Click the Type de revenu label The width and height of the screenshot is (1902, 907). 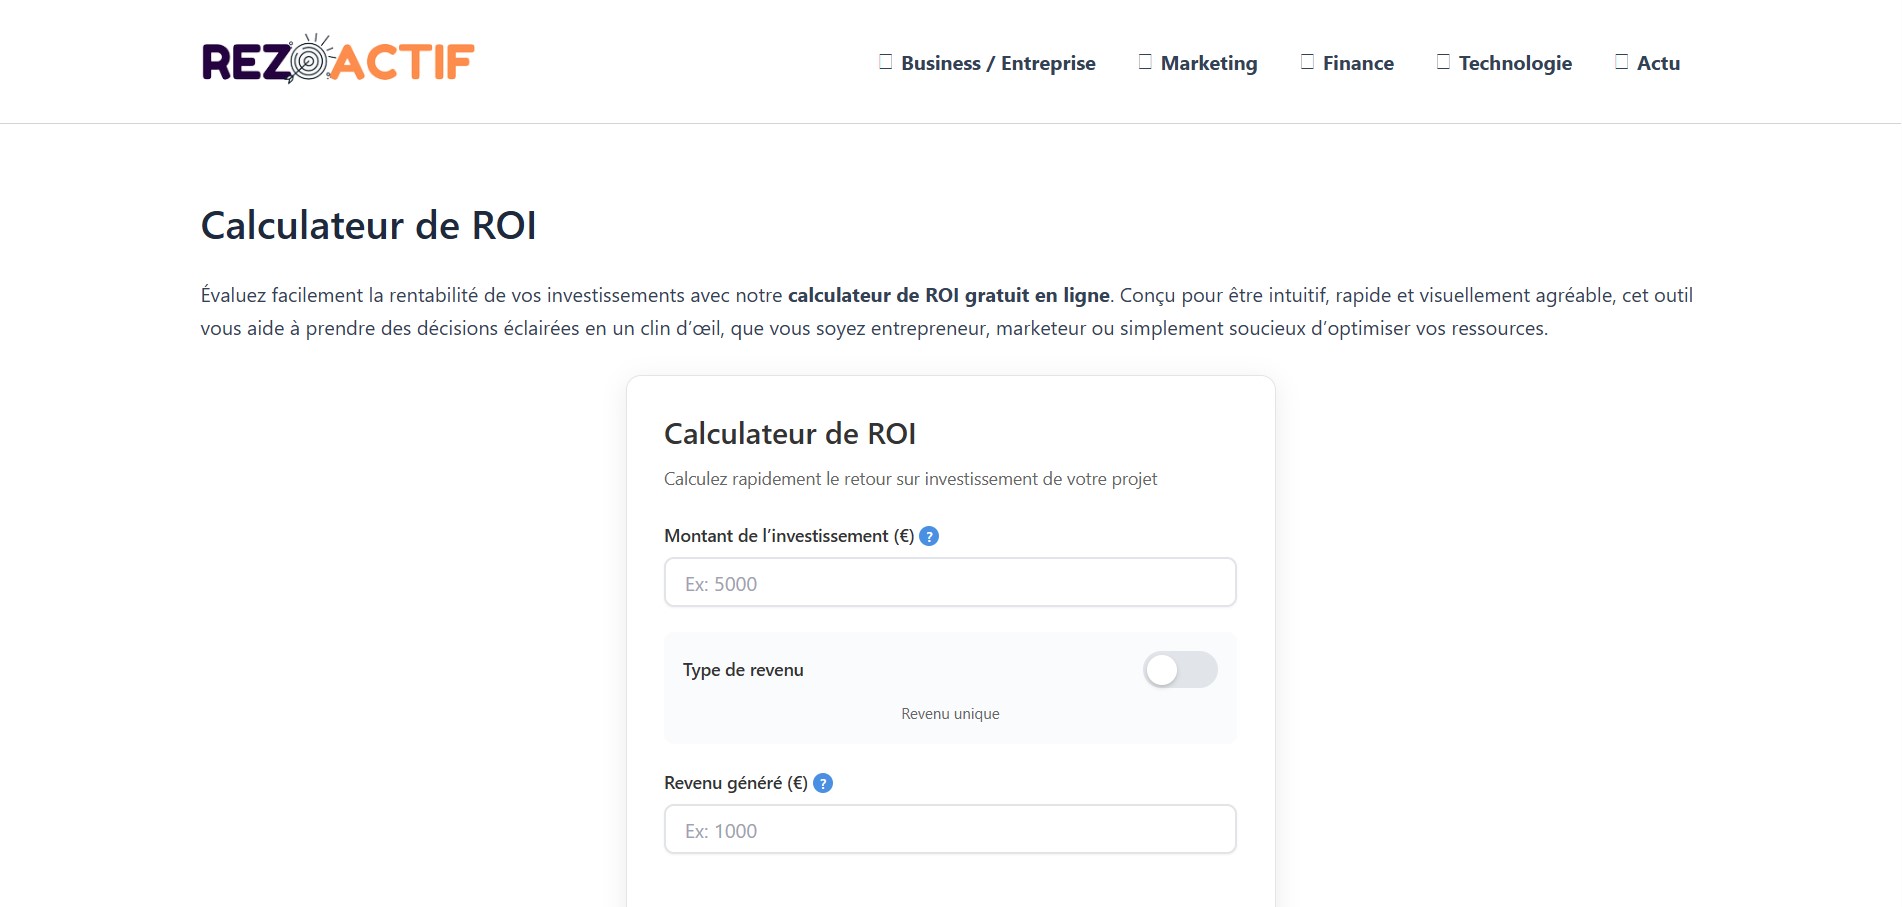point(743,670)
